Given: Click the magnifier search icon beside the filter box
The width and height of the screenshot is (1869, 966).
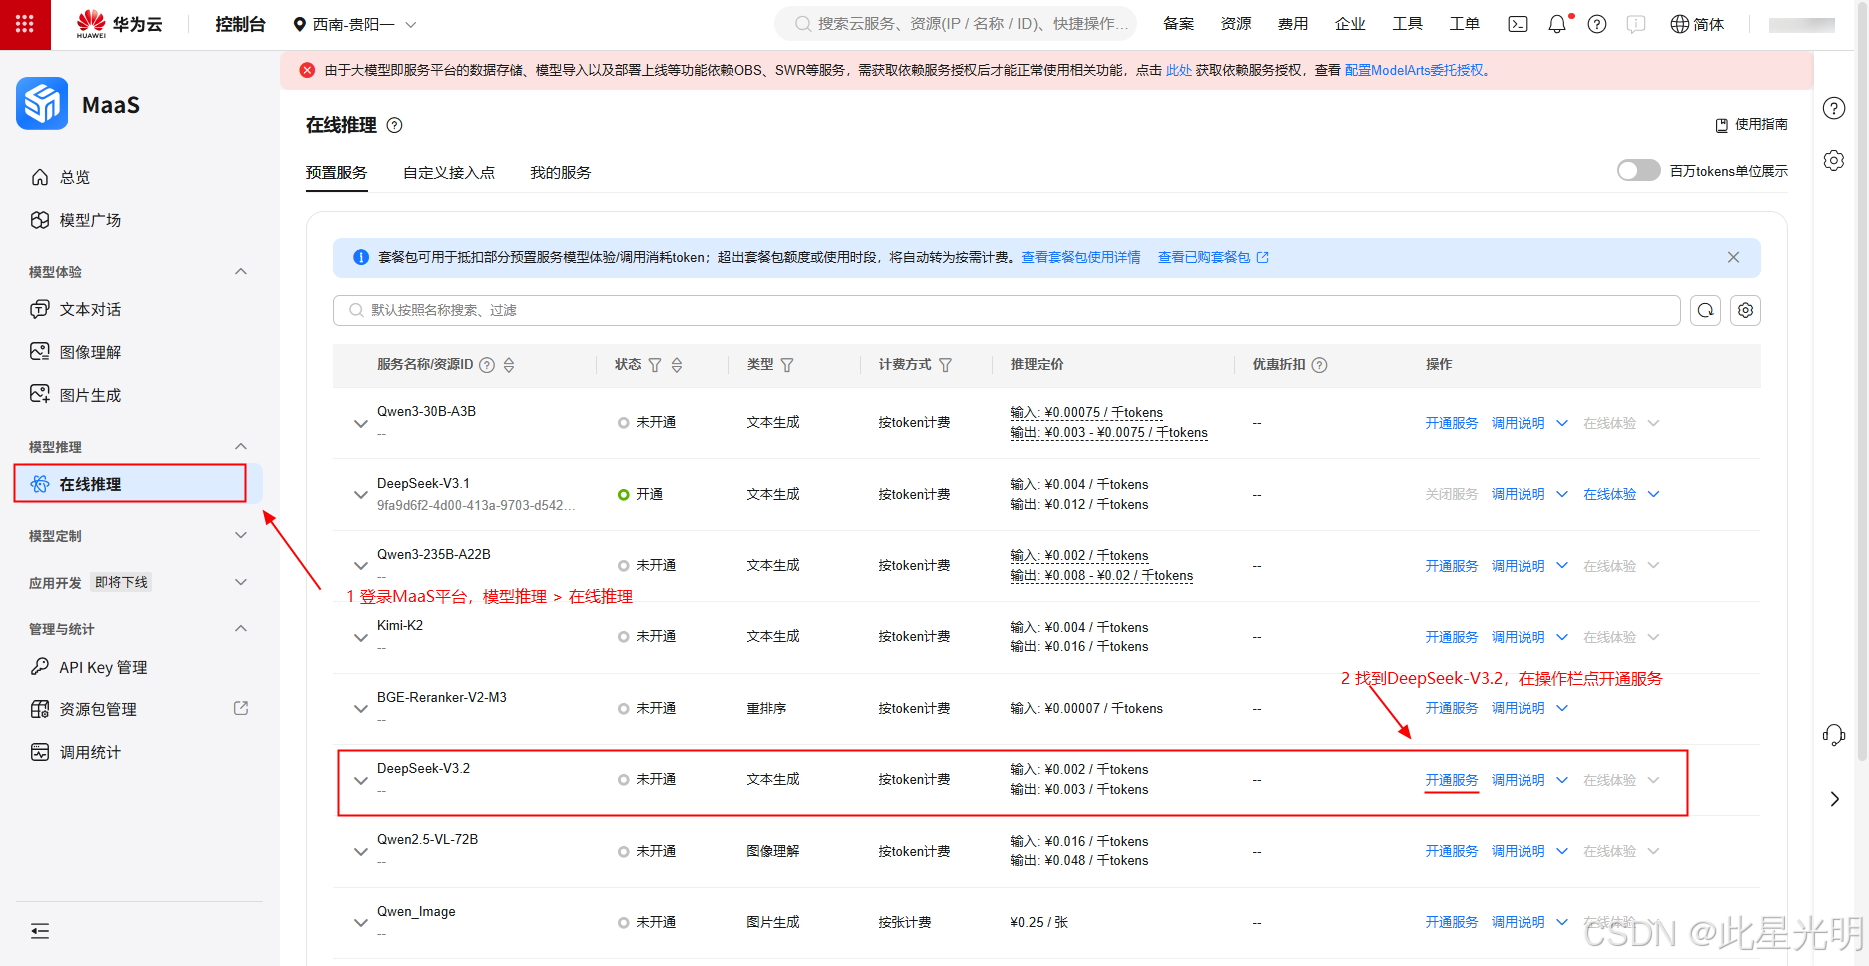Looking at the screenshot, I should point(1705,310).
